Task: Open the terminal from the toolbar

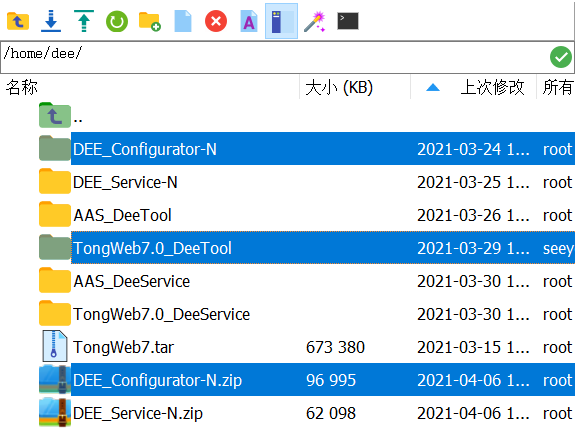Action: click(x=348, y=21)
